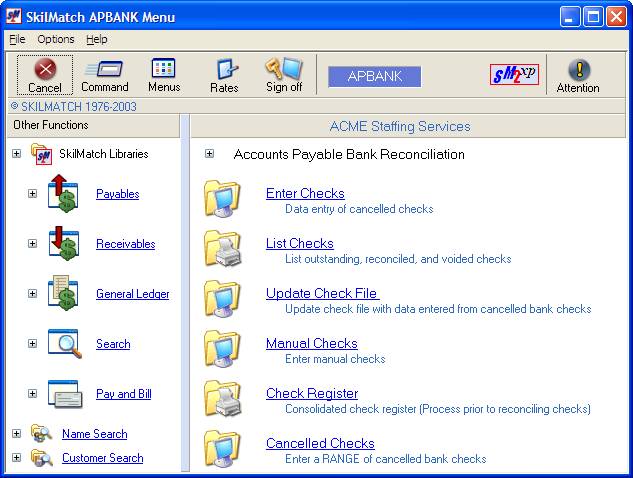Viewport: 633px width, 478px height.
Task: Expand the Customer Search node
Action: (17, 457)
